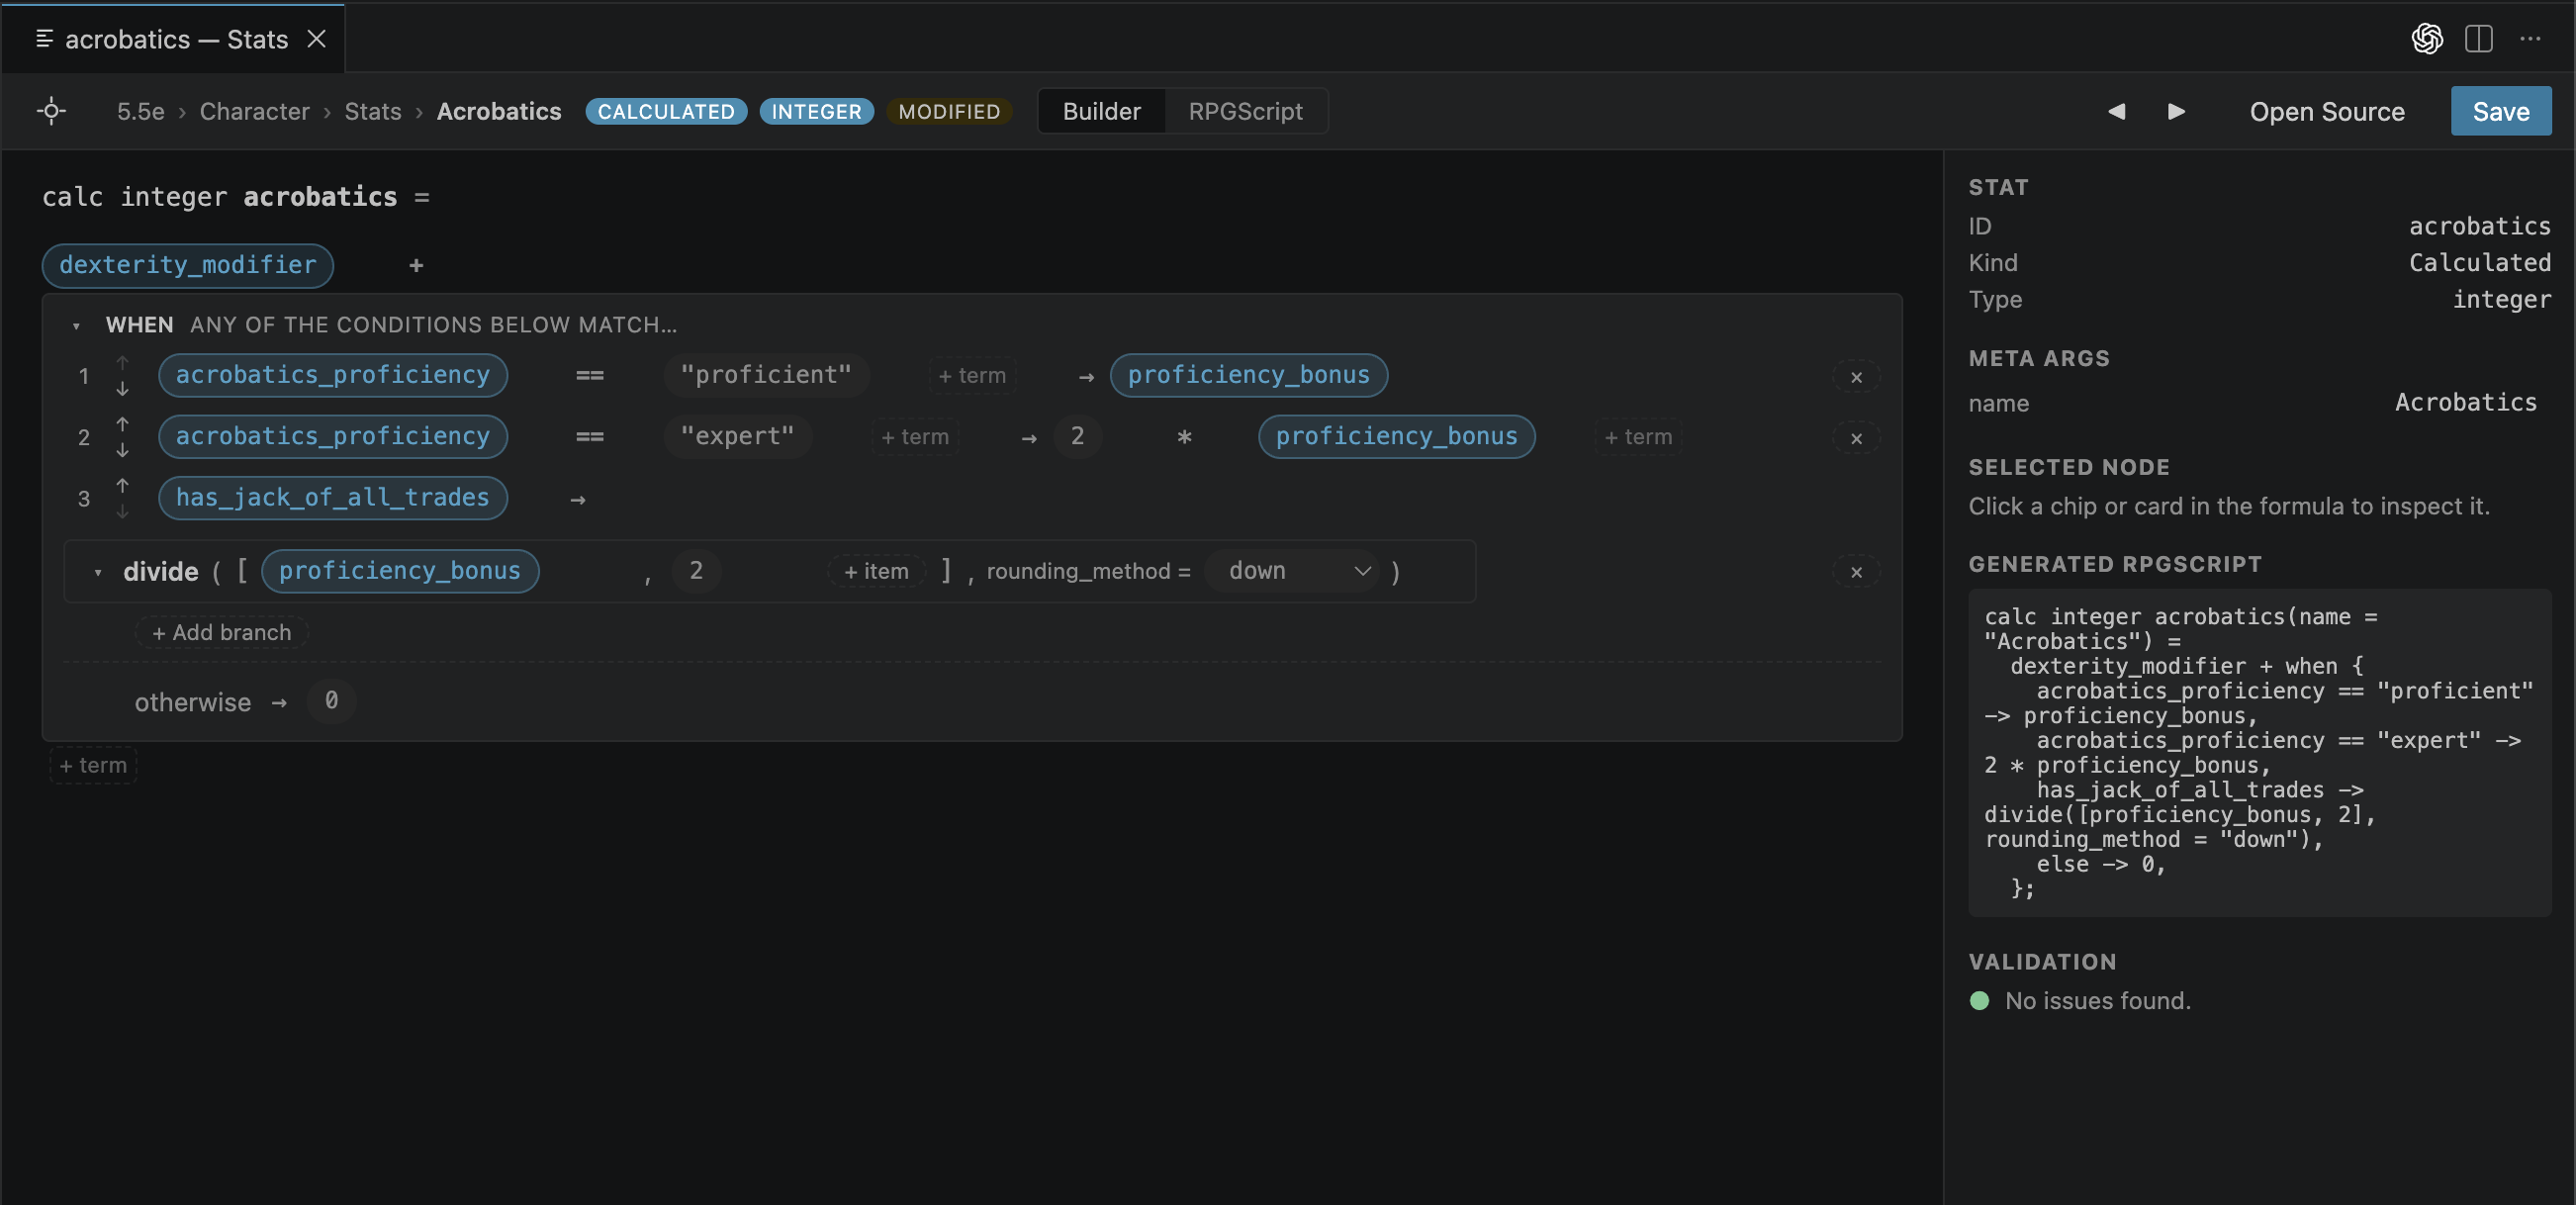Go to next stat with right arrow
The image size is (2576, 1205).
2176,111
